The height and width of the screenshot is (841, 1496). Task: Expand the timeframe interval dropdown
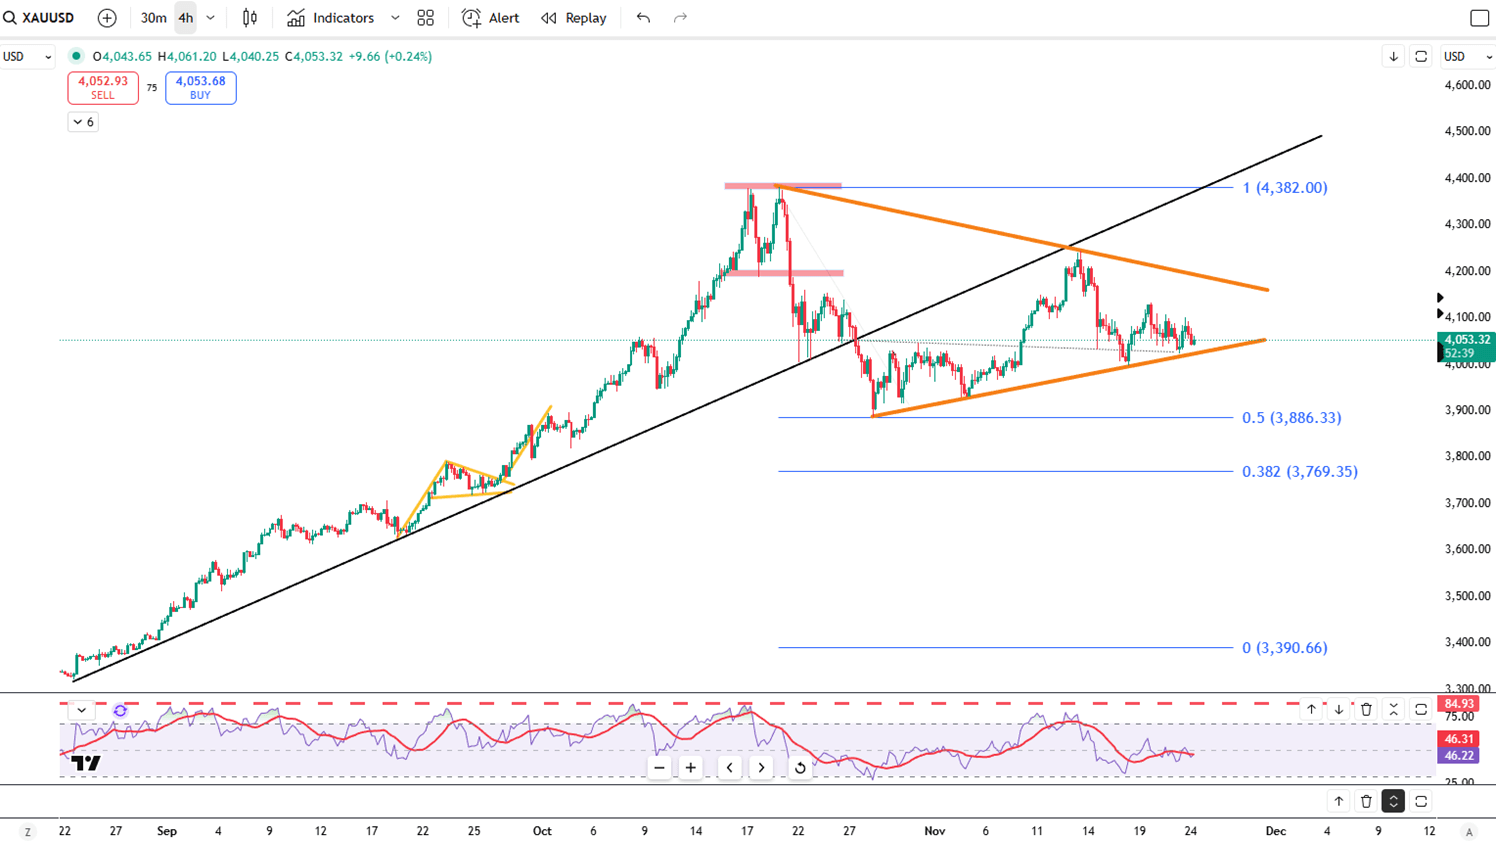click(211, 18)
